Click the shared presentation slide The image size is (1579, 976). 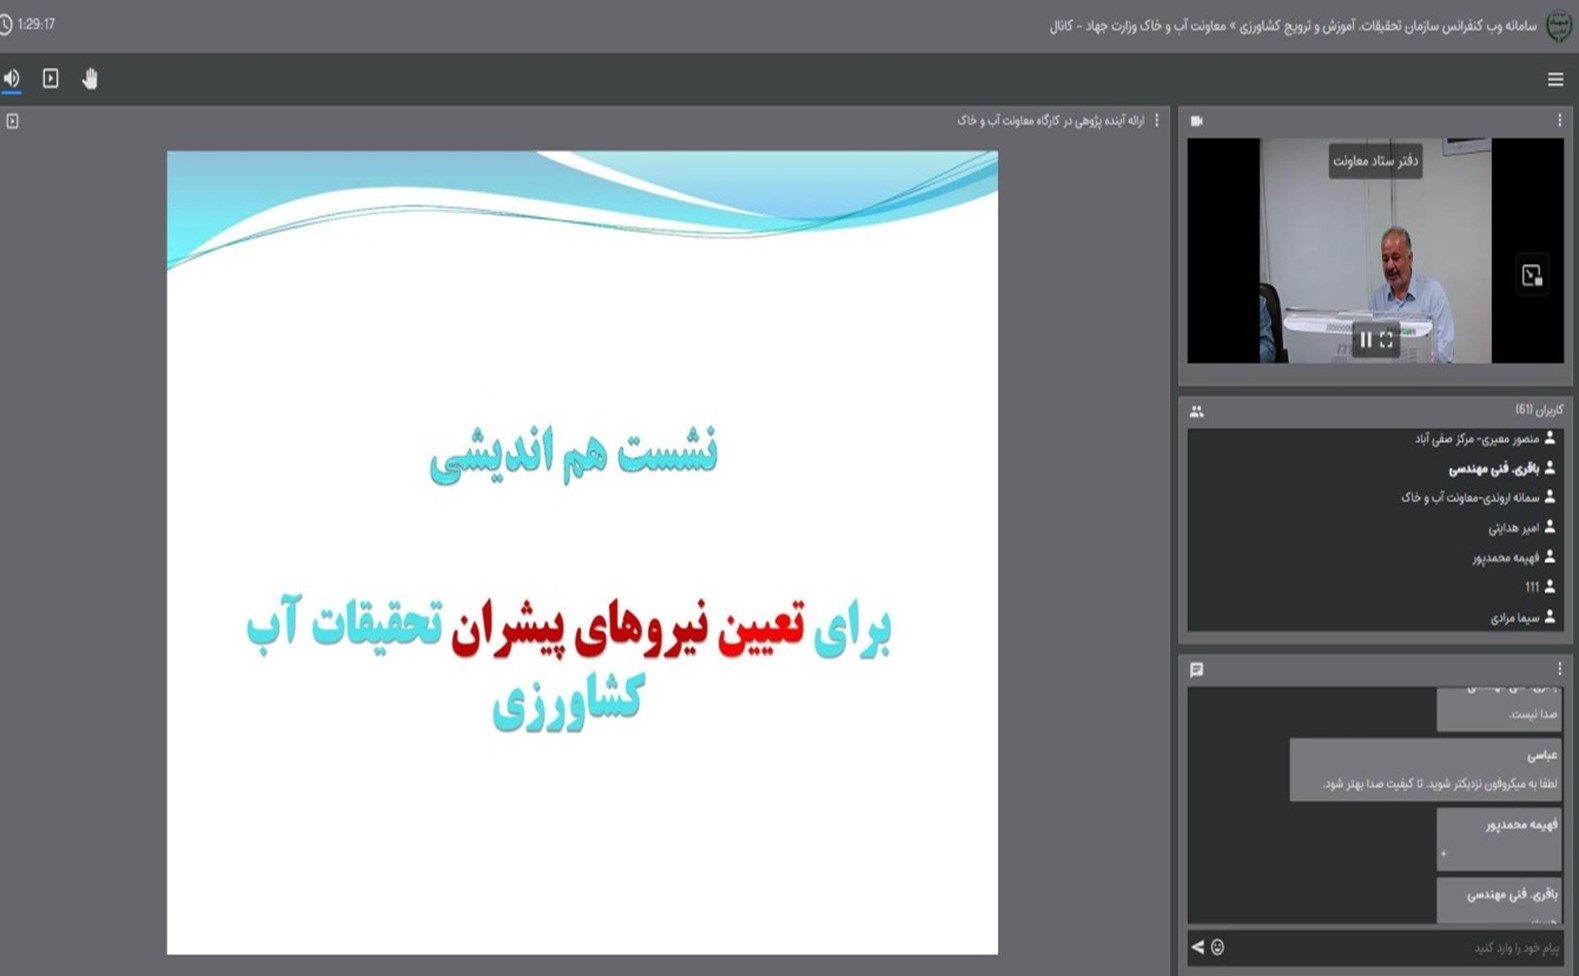coord(582,552)
